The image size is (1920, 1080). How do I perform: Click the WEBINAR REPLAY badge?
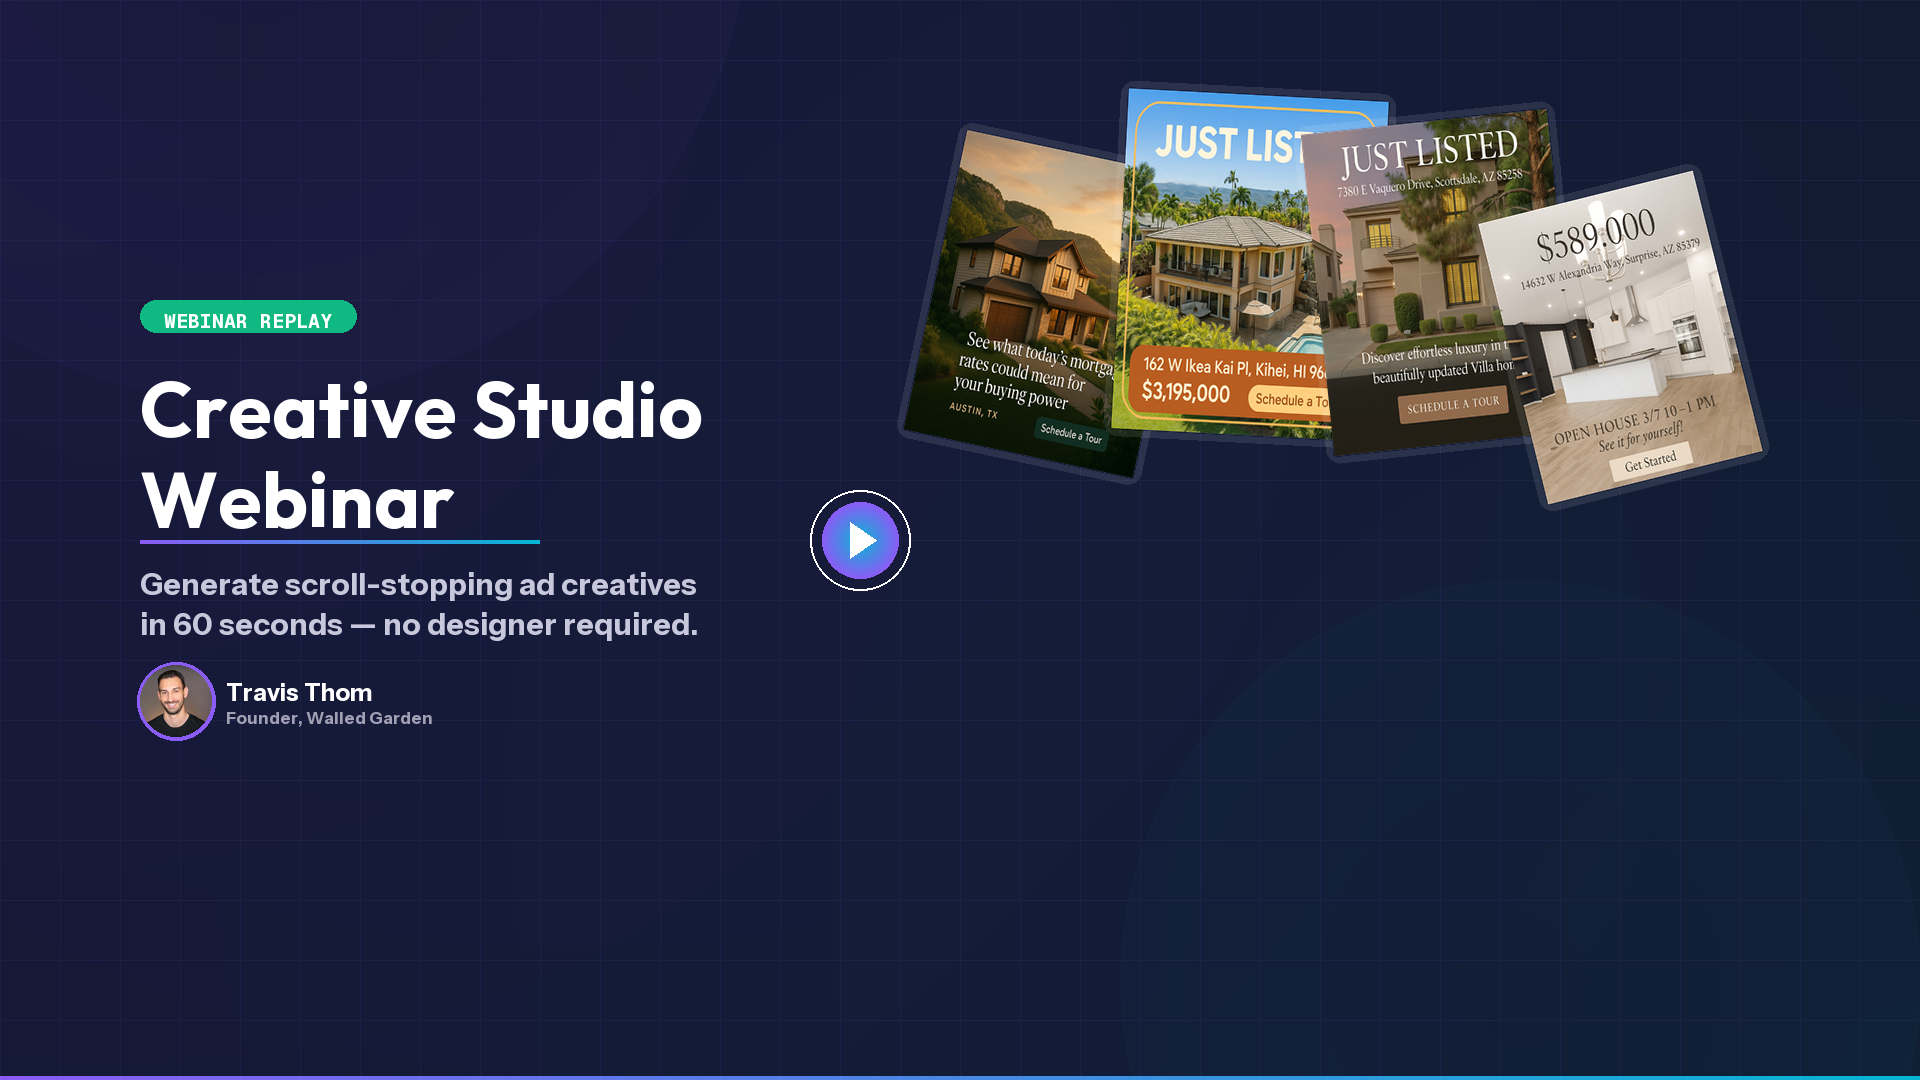tap(248, 317)
